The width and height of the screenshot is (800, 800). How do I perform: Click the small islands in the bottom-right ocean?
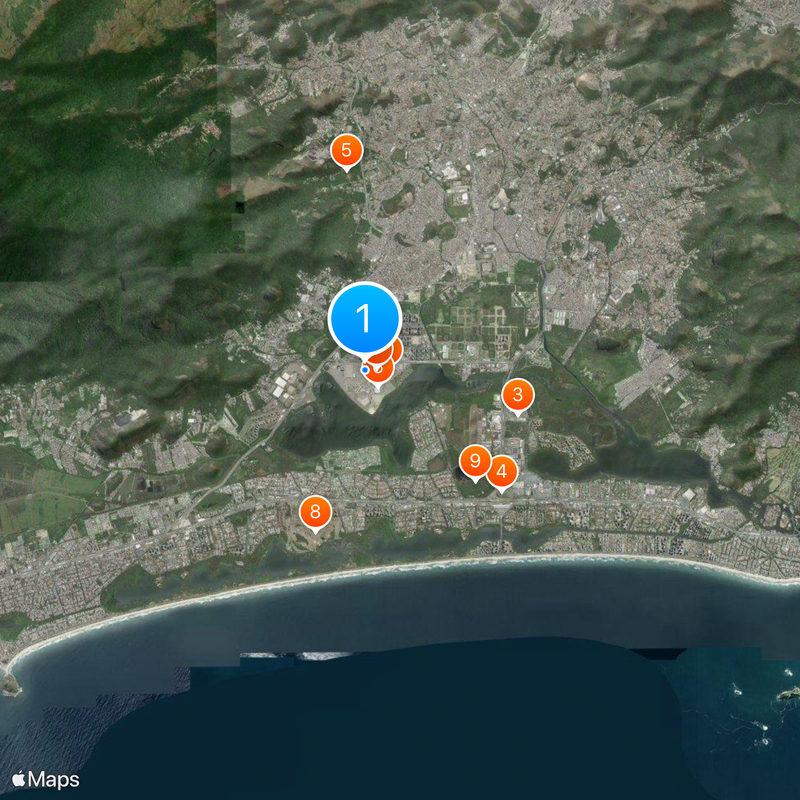785,695
